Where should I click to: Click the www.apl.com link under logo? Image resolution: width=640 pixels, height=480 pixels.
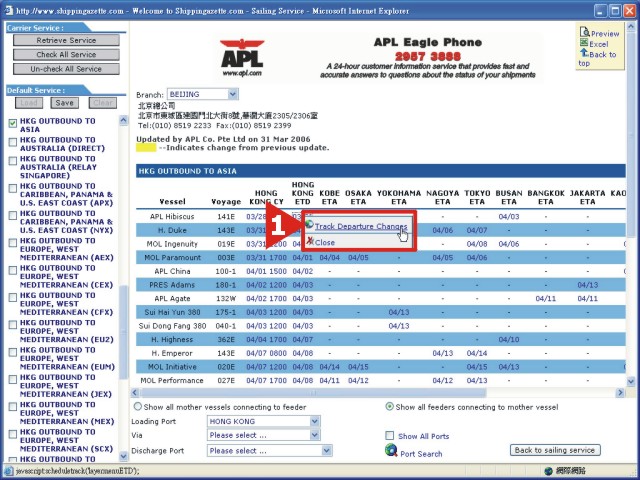tap(242, 73)
